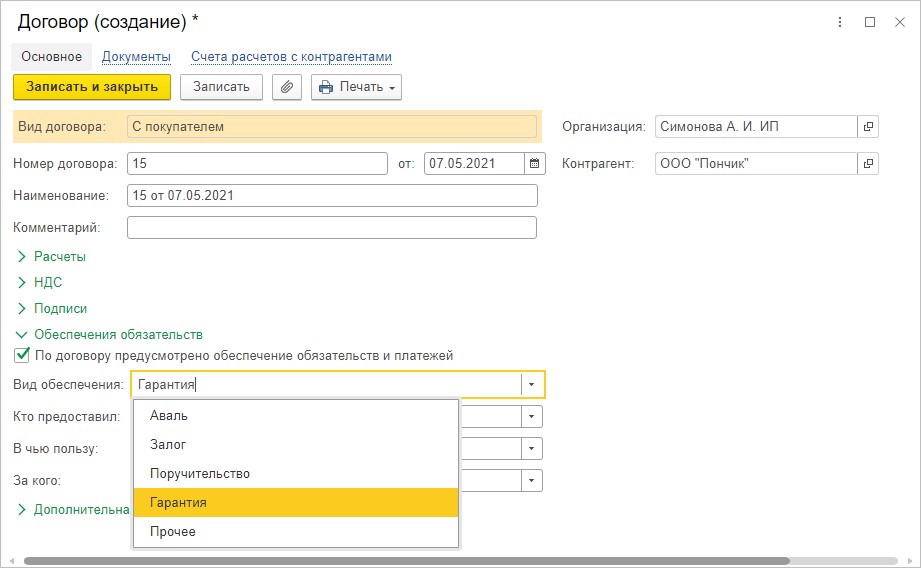Open the Контрагент record via its icon
This screenshot has height=568, width=921.
[868, 163]
